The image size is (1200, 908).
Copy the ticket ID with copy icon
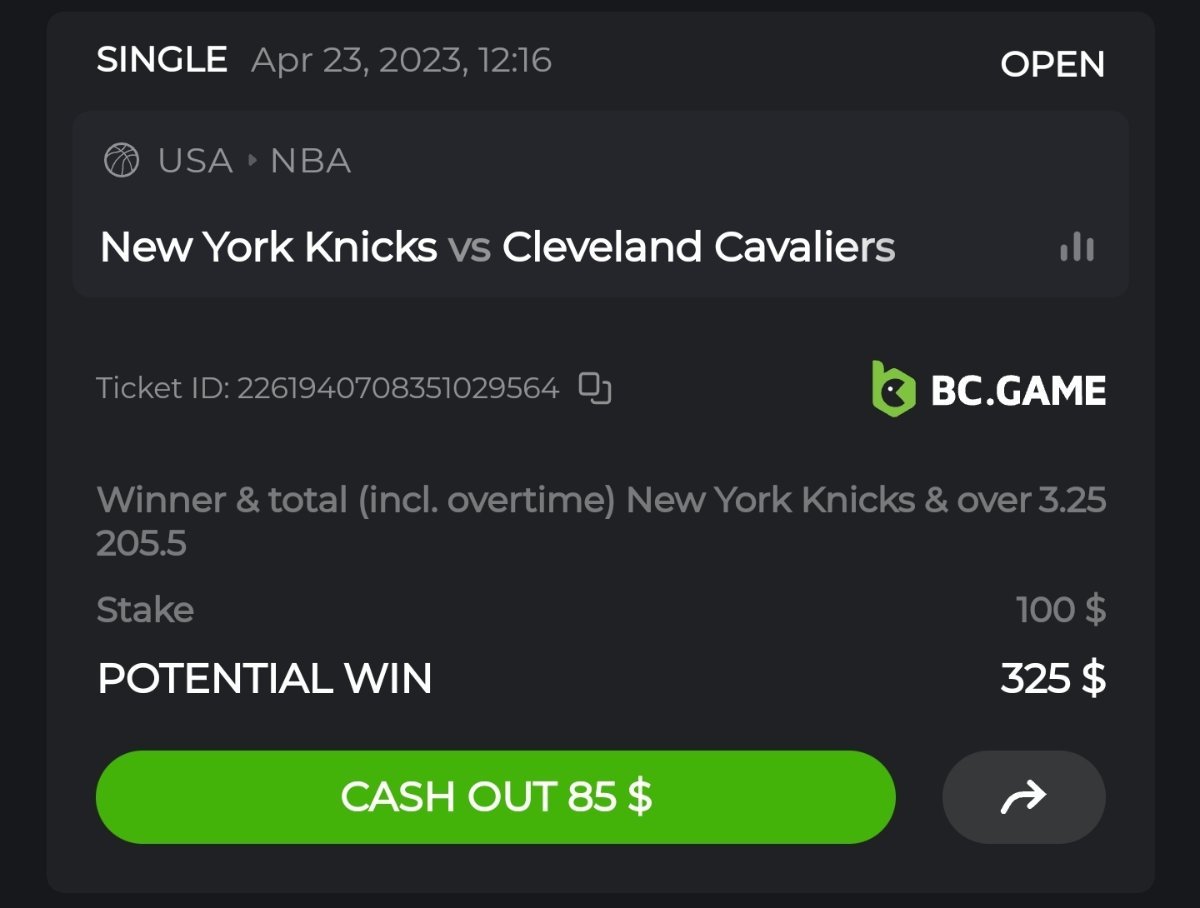tap(595, 388)
